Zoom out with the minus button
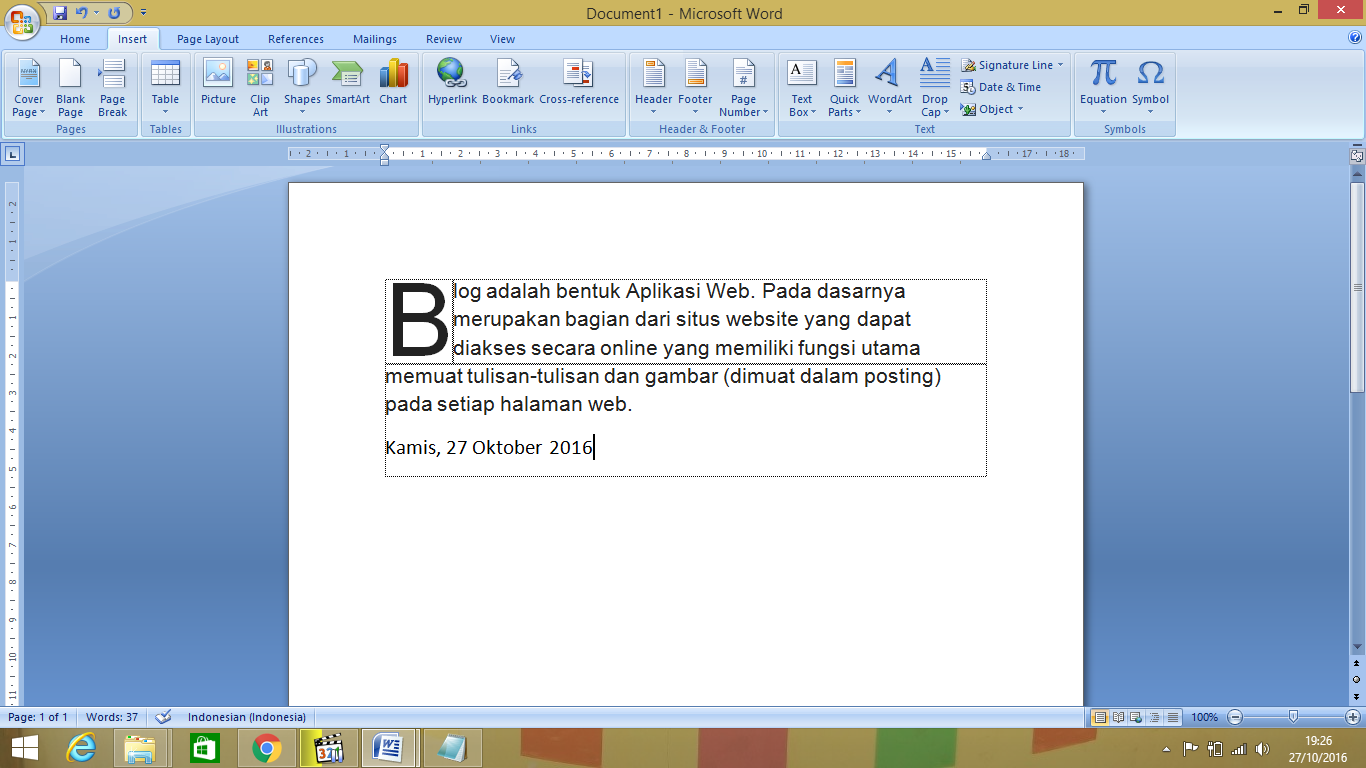The image size is (1366, 768). (x=1235, y=717)
